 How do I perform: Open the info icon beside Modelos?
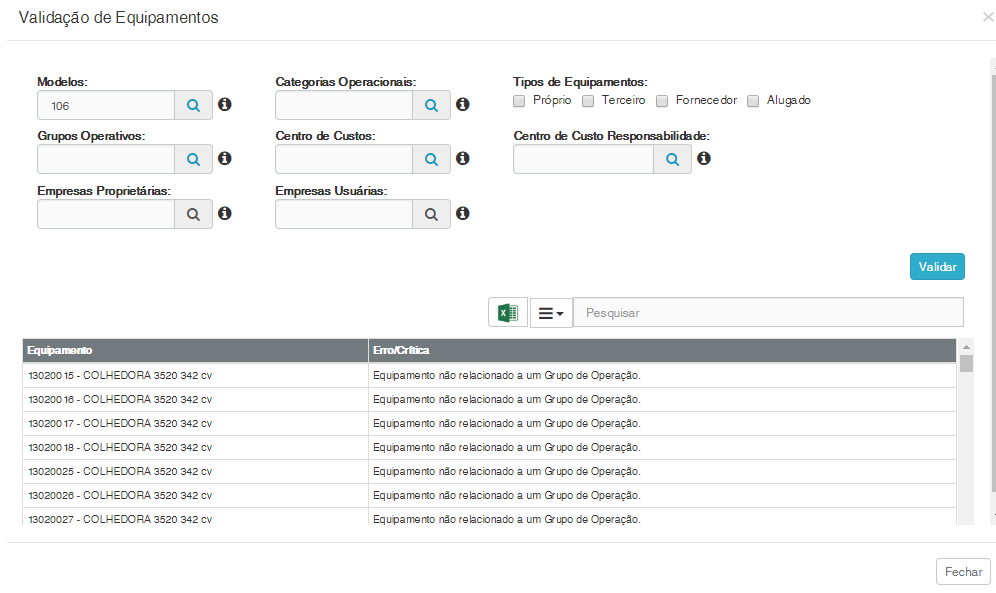225,104
